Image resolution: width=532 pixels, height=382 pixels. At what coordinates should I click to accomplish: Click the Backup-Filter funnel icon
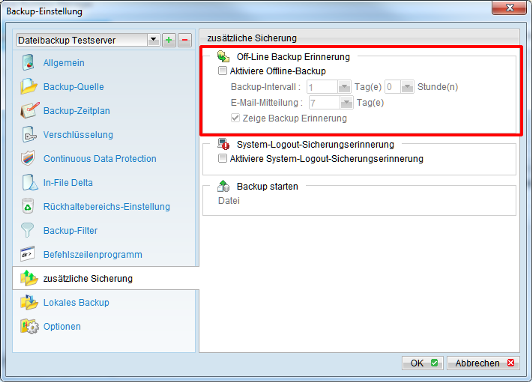27,230
